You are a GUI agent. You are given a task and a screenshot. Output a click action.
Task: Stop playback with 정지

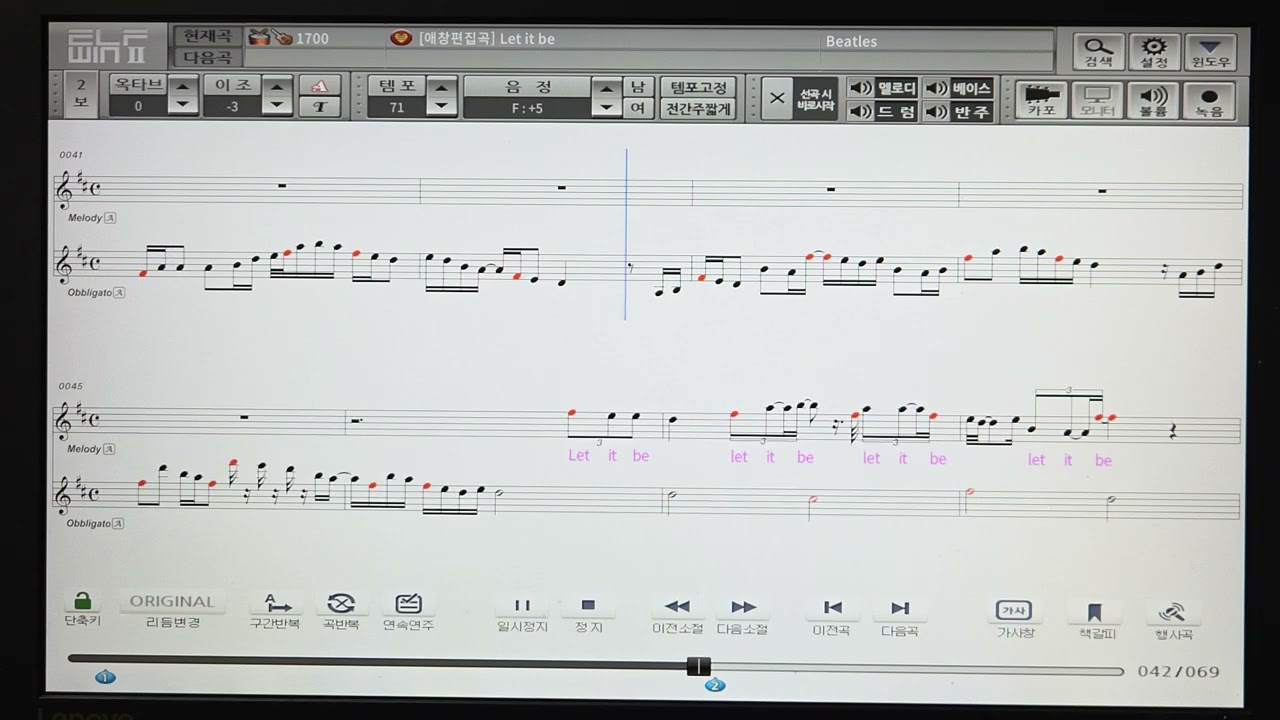(588, 613)
